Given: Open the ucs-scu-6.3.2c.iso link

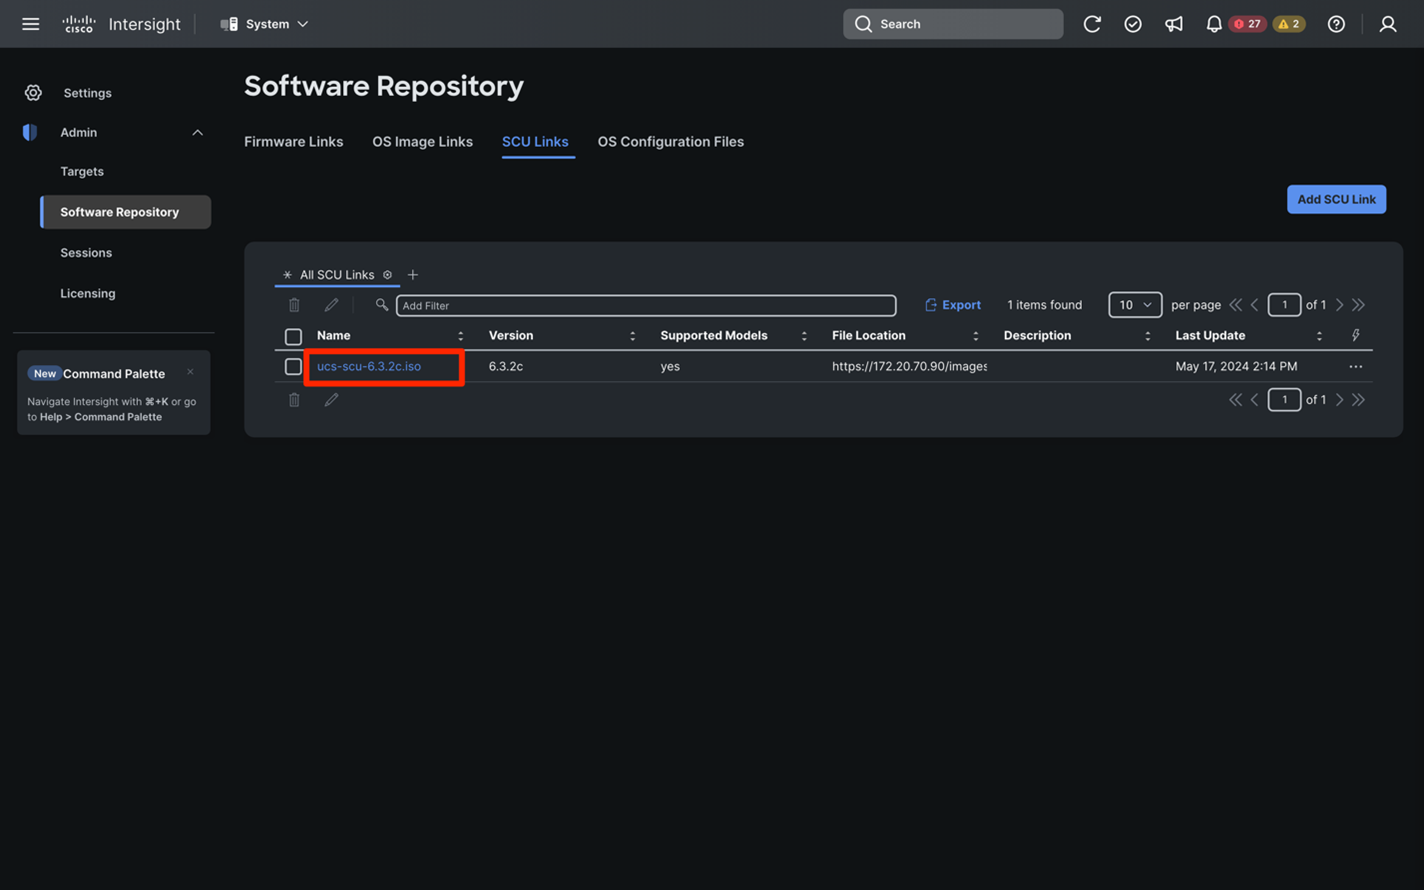Looking at the screenshot, I should (x=369, y=367).
